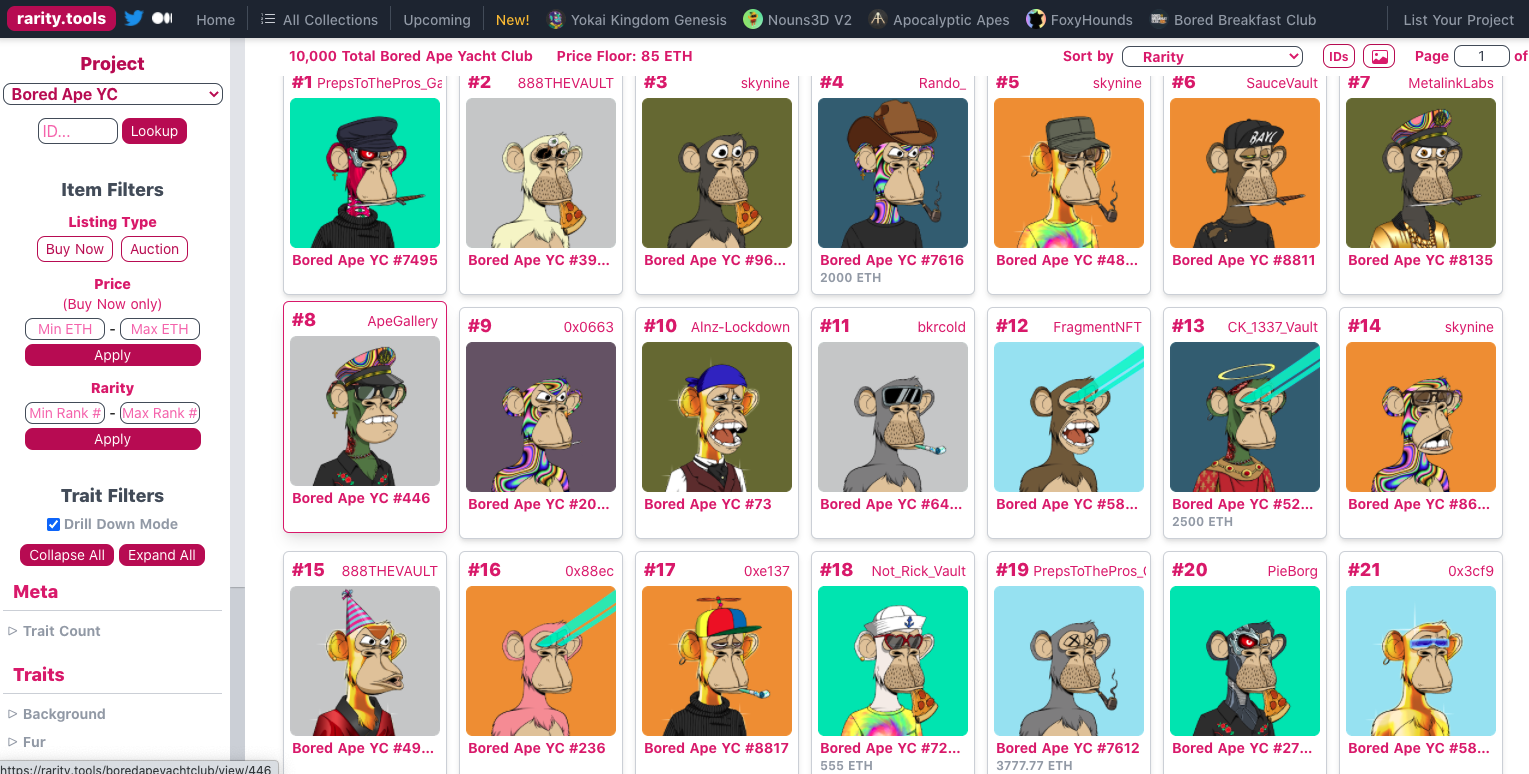Click owner Rando_ on rank #4 card
Image resolution: width=1529 pixels, height=774 pixels.
[x=942, y=83]
